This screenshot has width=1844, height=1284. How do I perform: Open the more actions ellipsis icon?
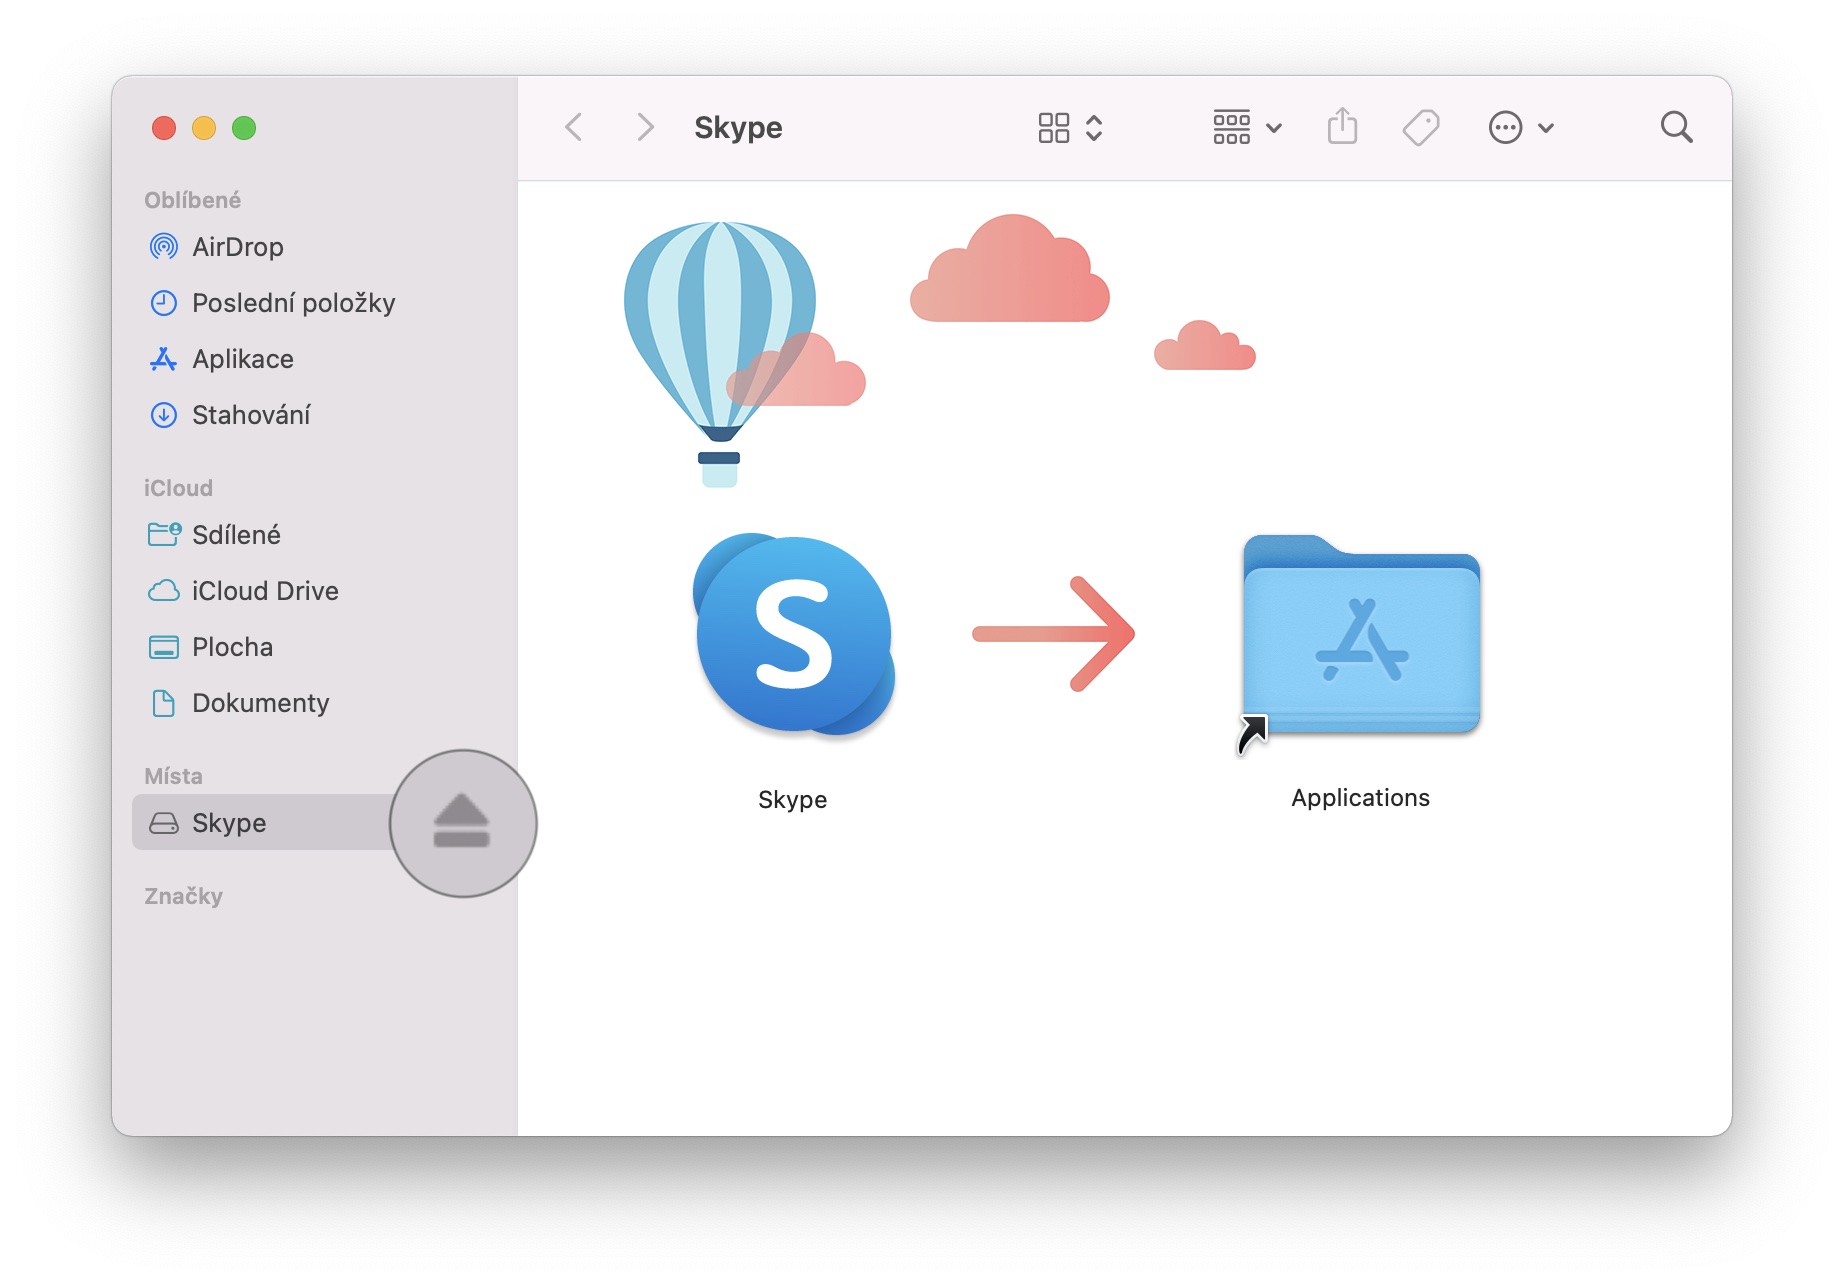1505,128
